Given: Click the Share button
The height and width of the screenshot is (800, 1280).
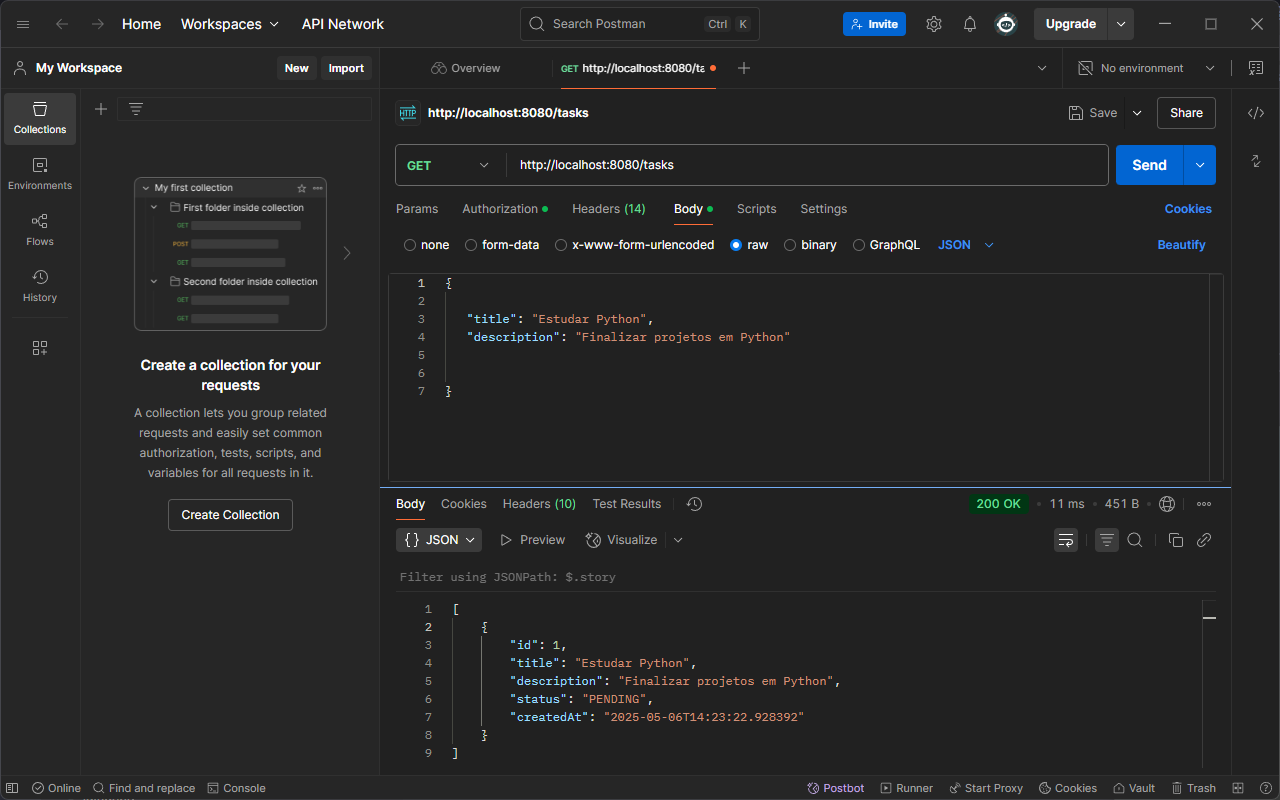Looking at the screenshot, I should tap(1186, 113).
